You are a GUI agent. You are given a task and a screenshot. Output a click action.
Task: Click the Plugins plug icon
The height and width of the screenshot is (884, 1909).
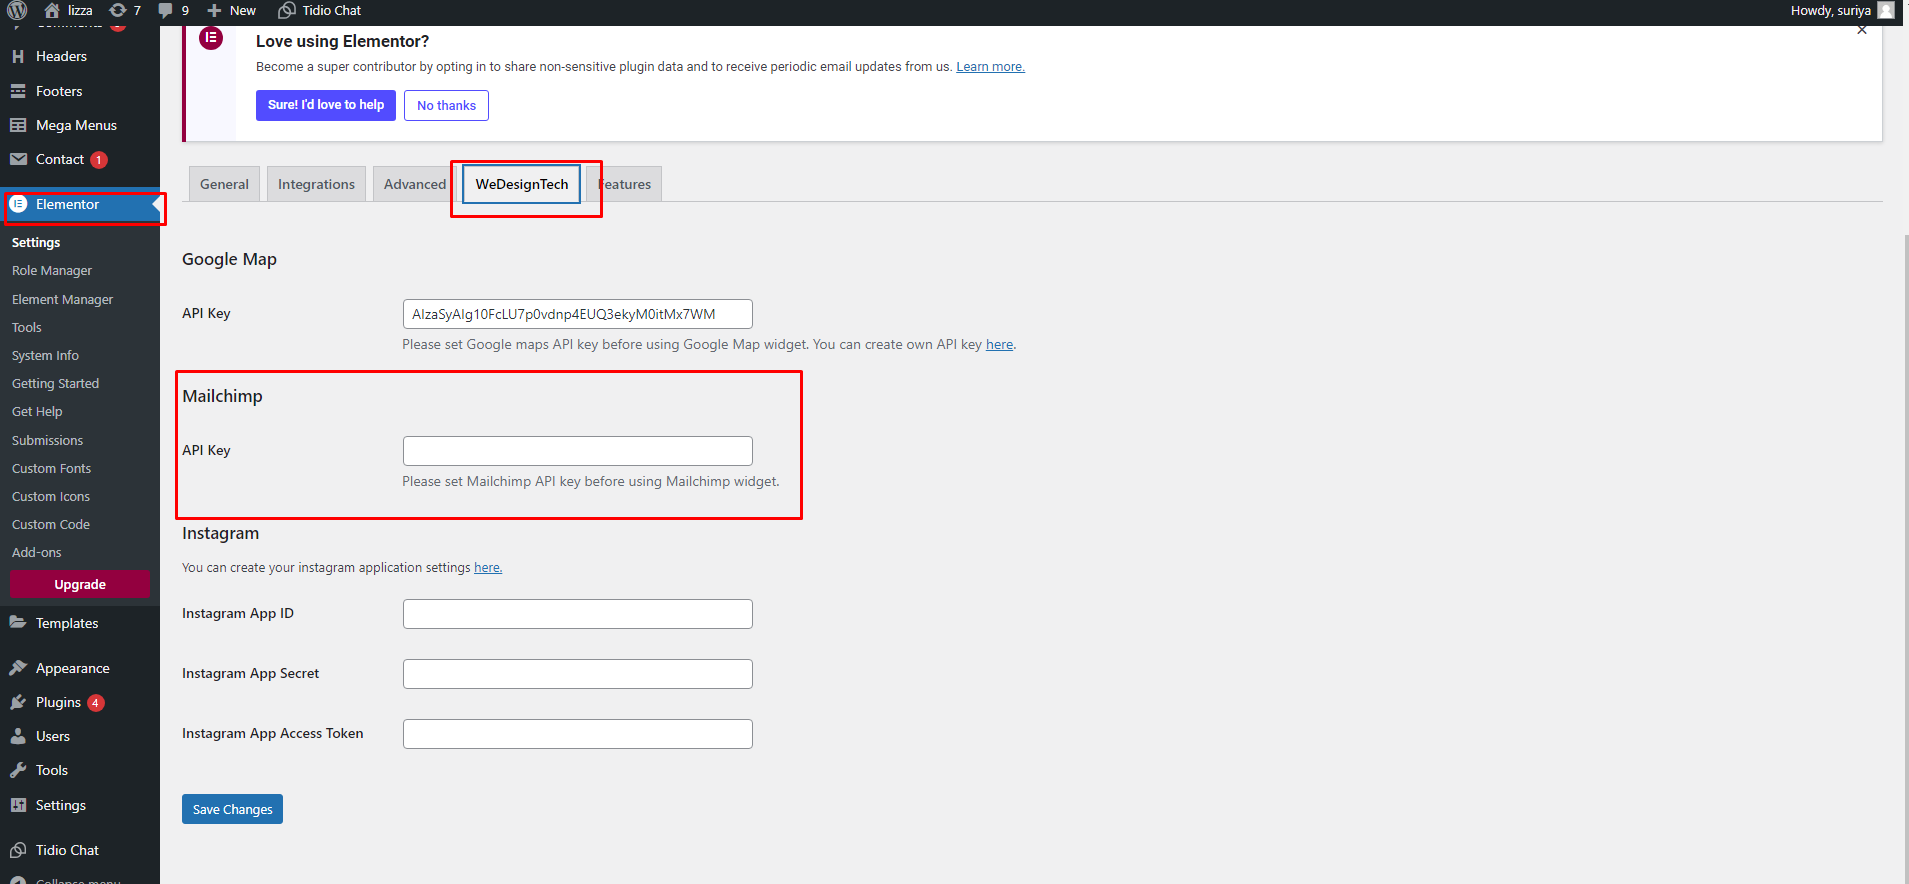pos(18,702)
